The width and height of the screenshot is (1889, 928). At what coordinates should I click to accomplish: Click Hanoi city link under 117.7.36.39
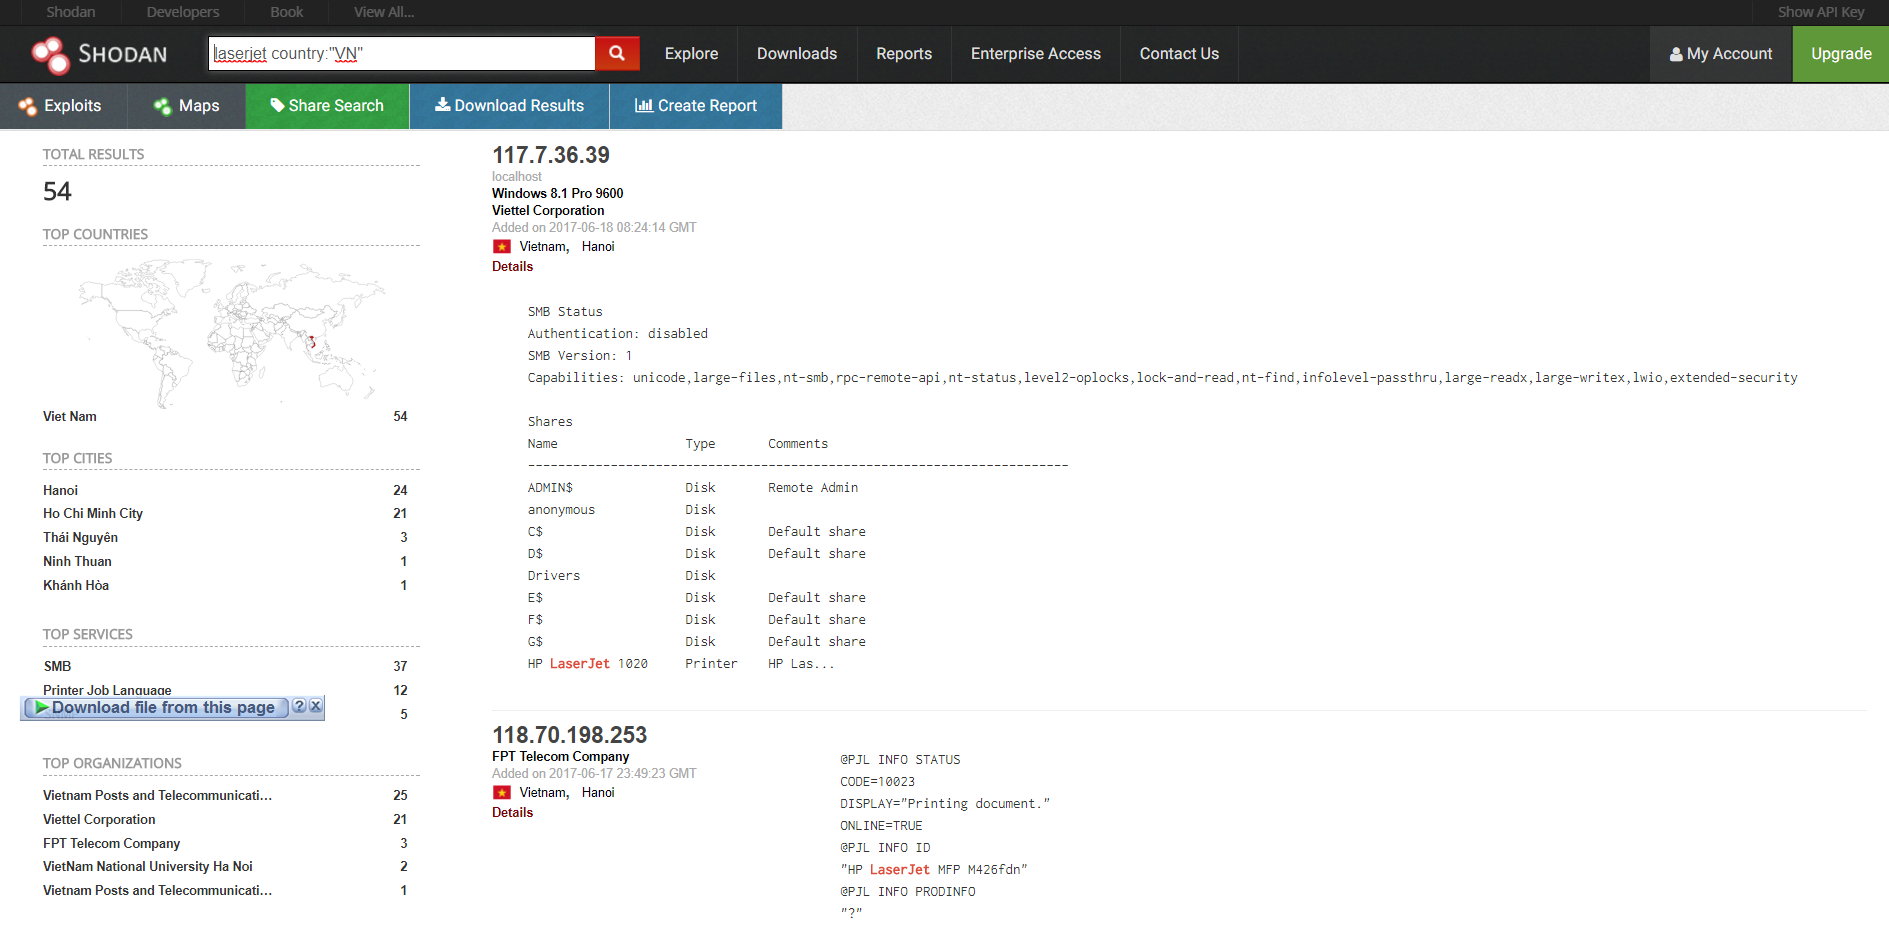tap(598, 246)
